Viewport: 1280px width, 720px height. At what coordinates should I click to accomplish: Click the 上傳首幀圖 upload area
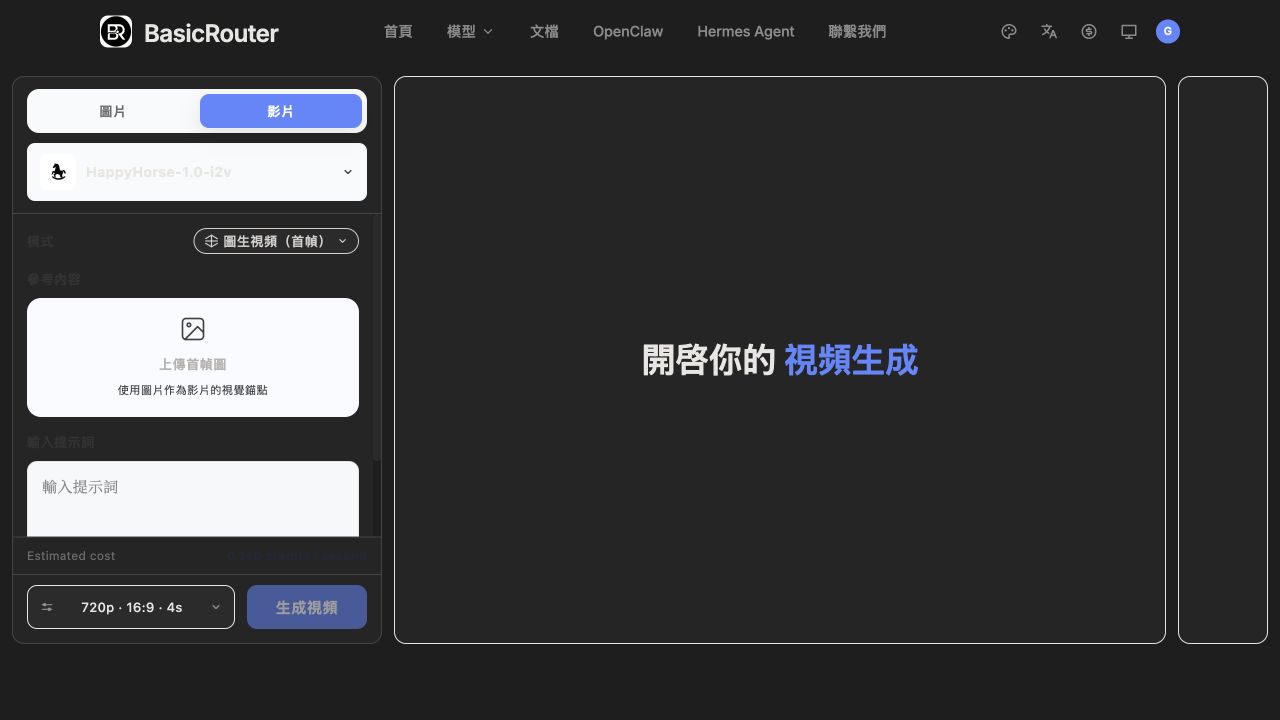[193, 357]
